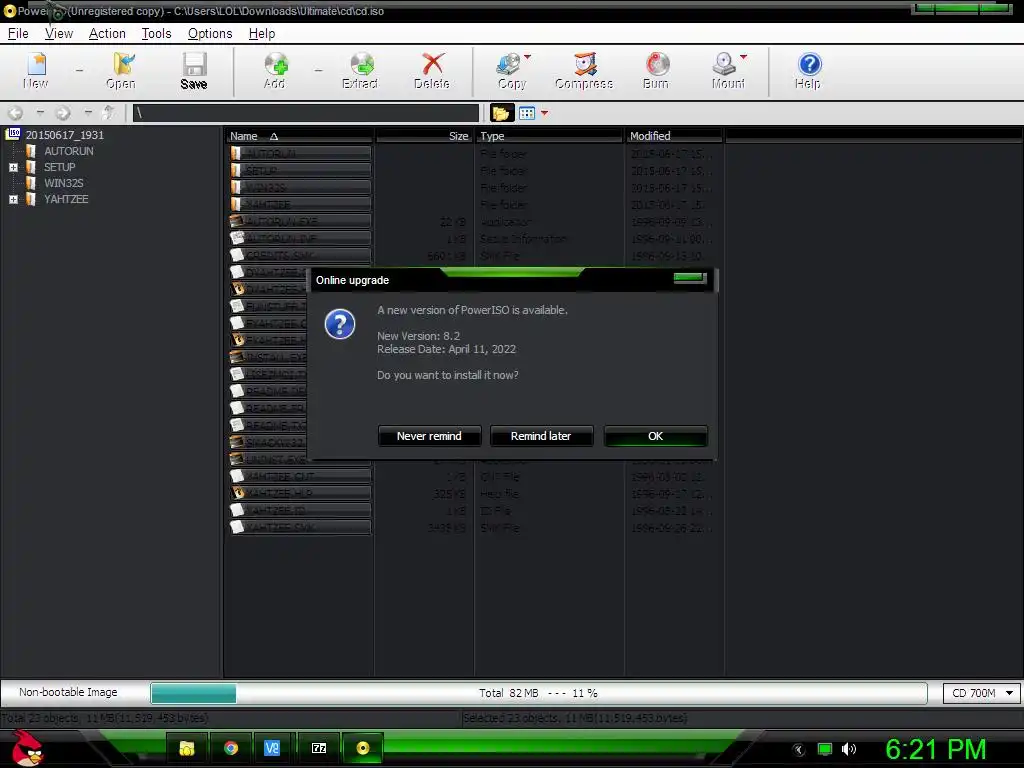Open the Copy dropdown arrow
Image resolution: width=1024 pixels, height=768 pixels.
point(528,57)
